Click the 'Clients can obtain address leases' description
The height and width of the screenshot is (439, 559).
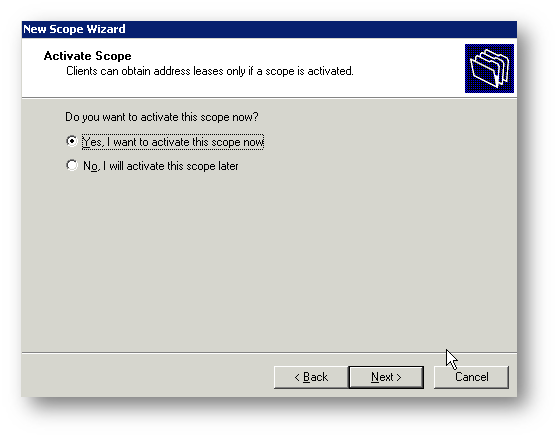pos(210,71)
